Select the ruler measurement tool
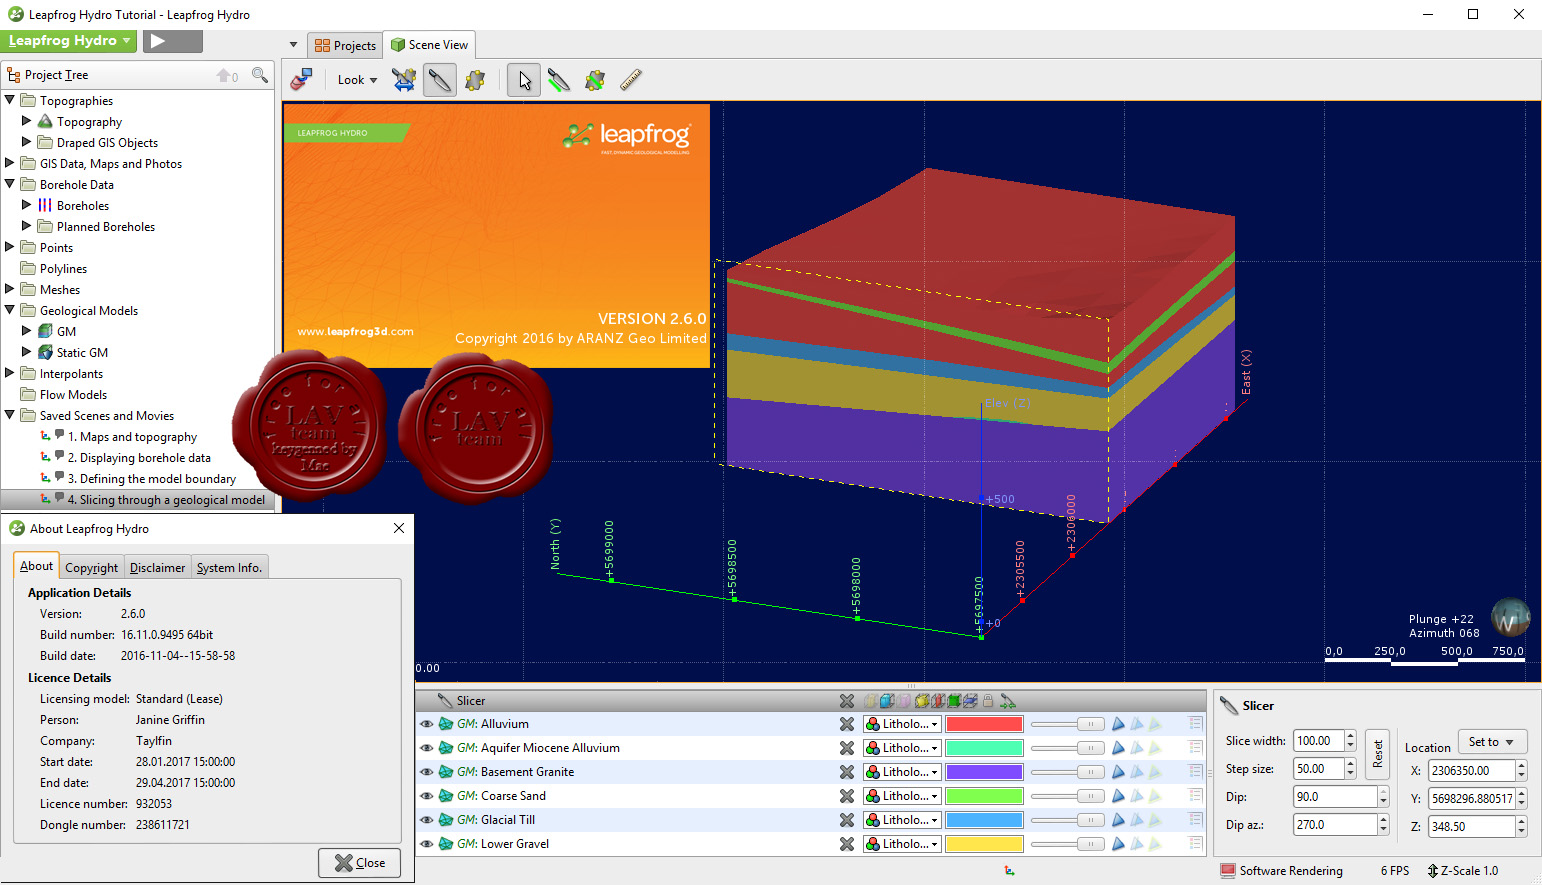Image resolution: width=1542 pixels, height=885 pixels. coord(630,80)
